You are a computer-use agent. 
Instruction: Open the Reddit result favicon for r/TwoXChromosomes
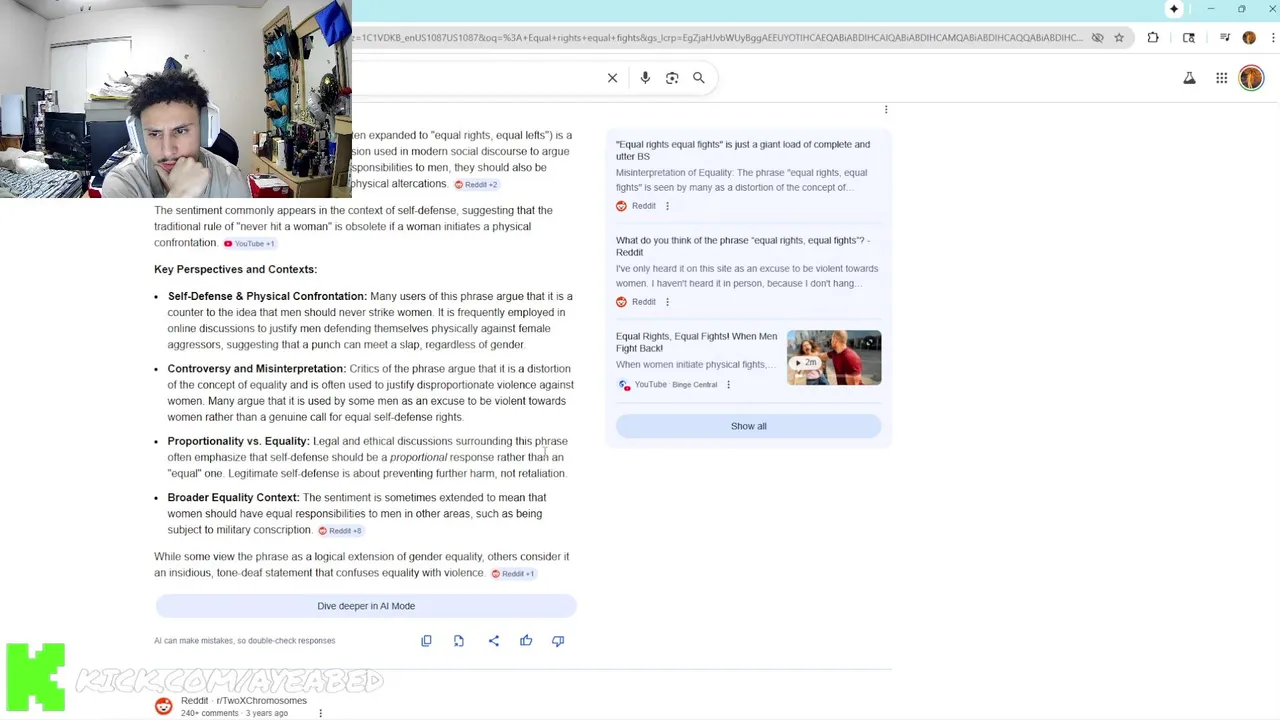[x=164, y=707]
